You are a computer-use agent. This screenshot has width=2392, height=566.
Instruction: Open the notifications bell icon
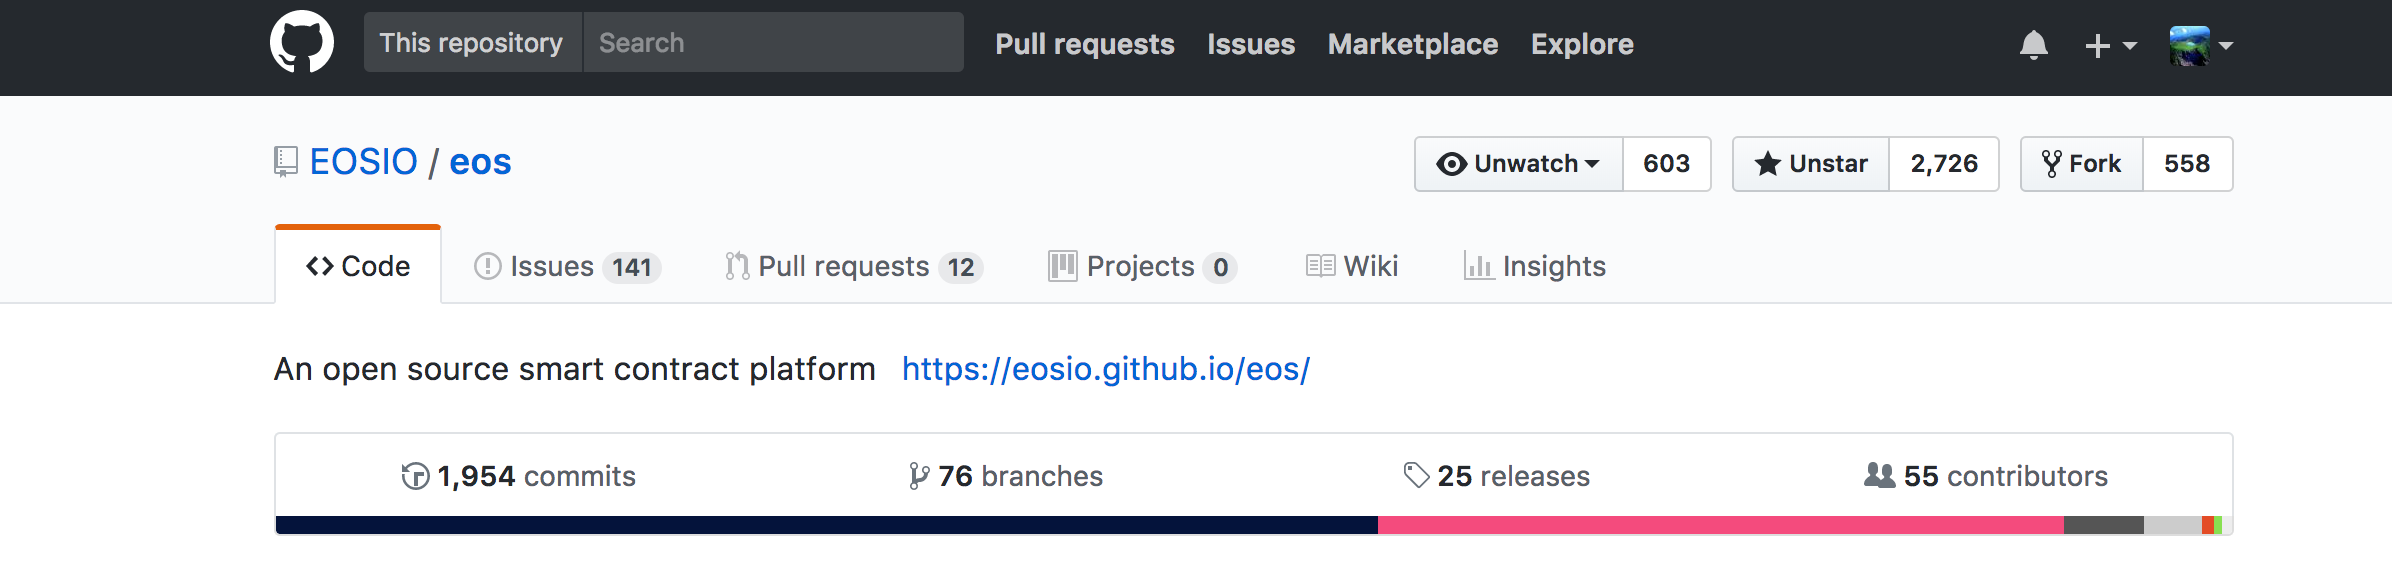click(2033, 45)
